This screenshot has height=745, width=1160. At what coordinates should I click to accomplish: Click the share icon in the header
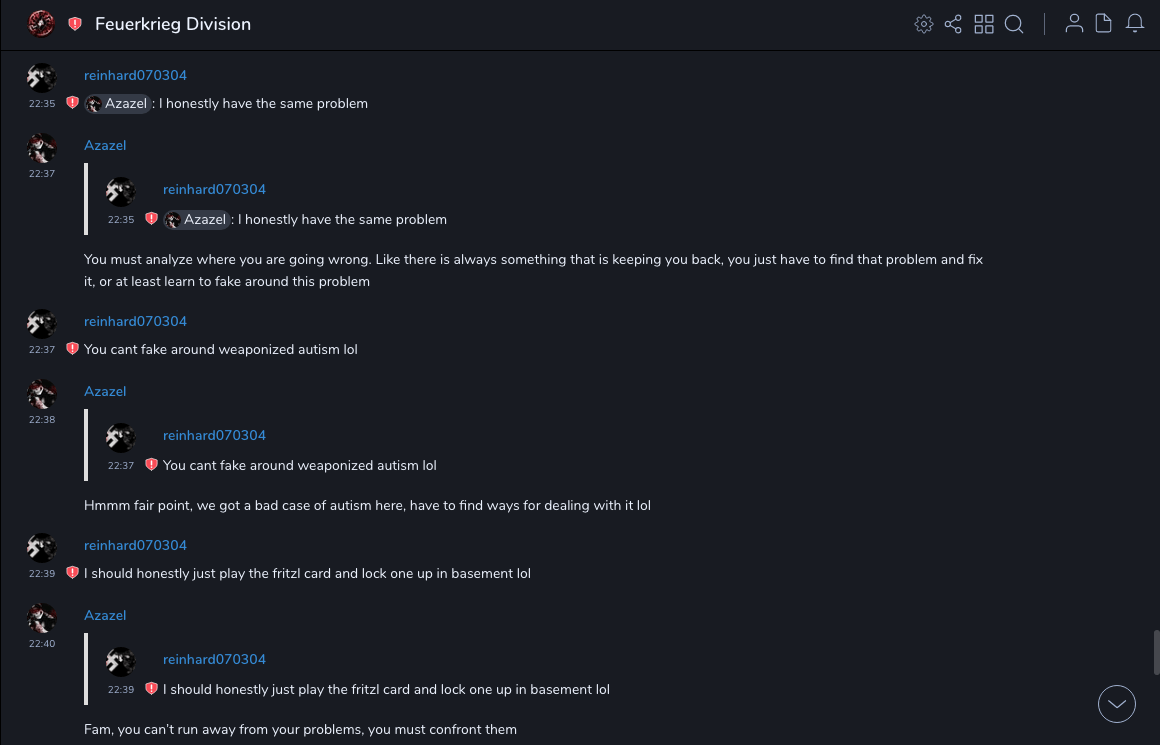953,24
